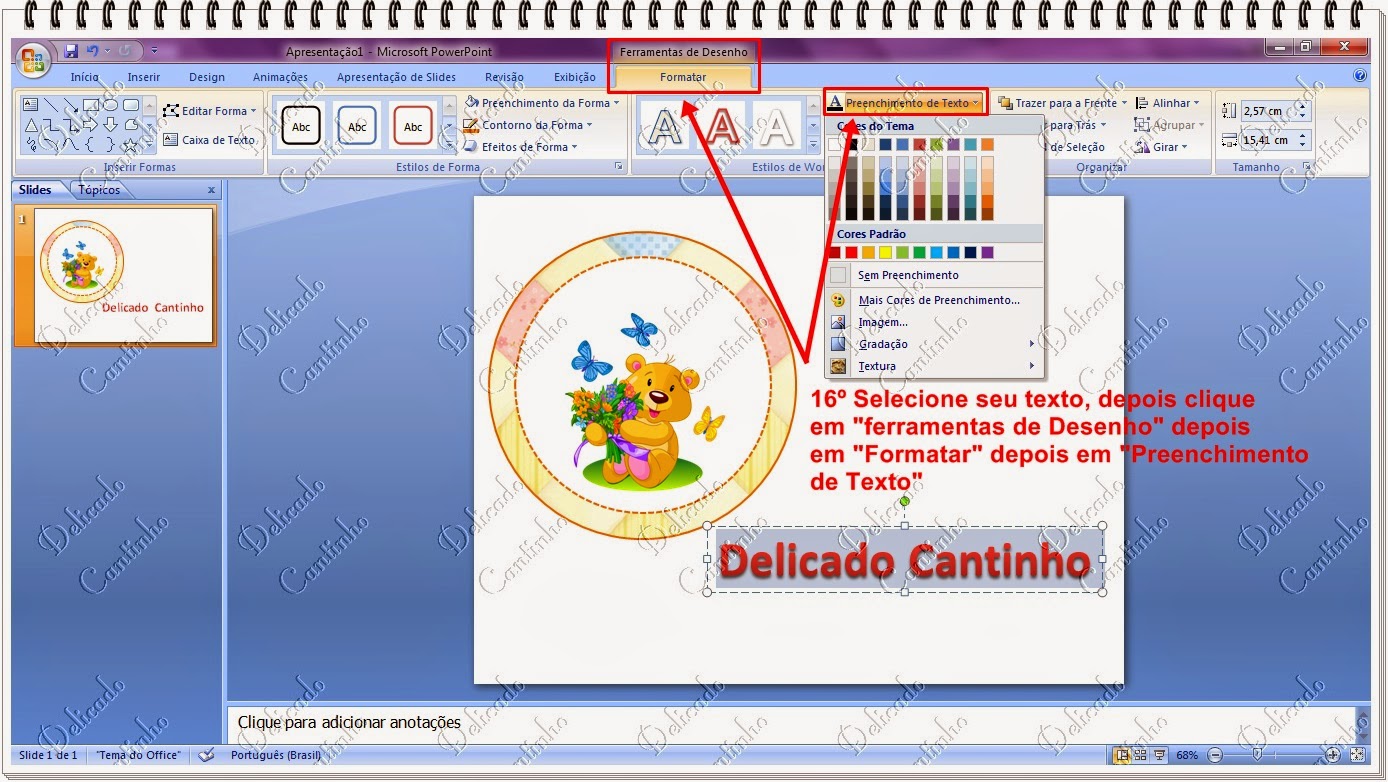The image size is (1388, 782).
Task: Open the Animações ribbon tab
Action: pos(281,77)
